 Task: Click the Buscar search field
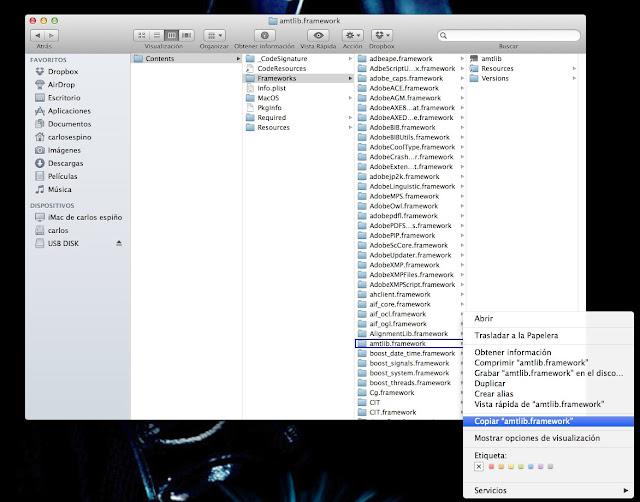coord(509,36)
